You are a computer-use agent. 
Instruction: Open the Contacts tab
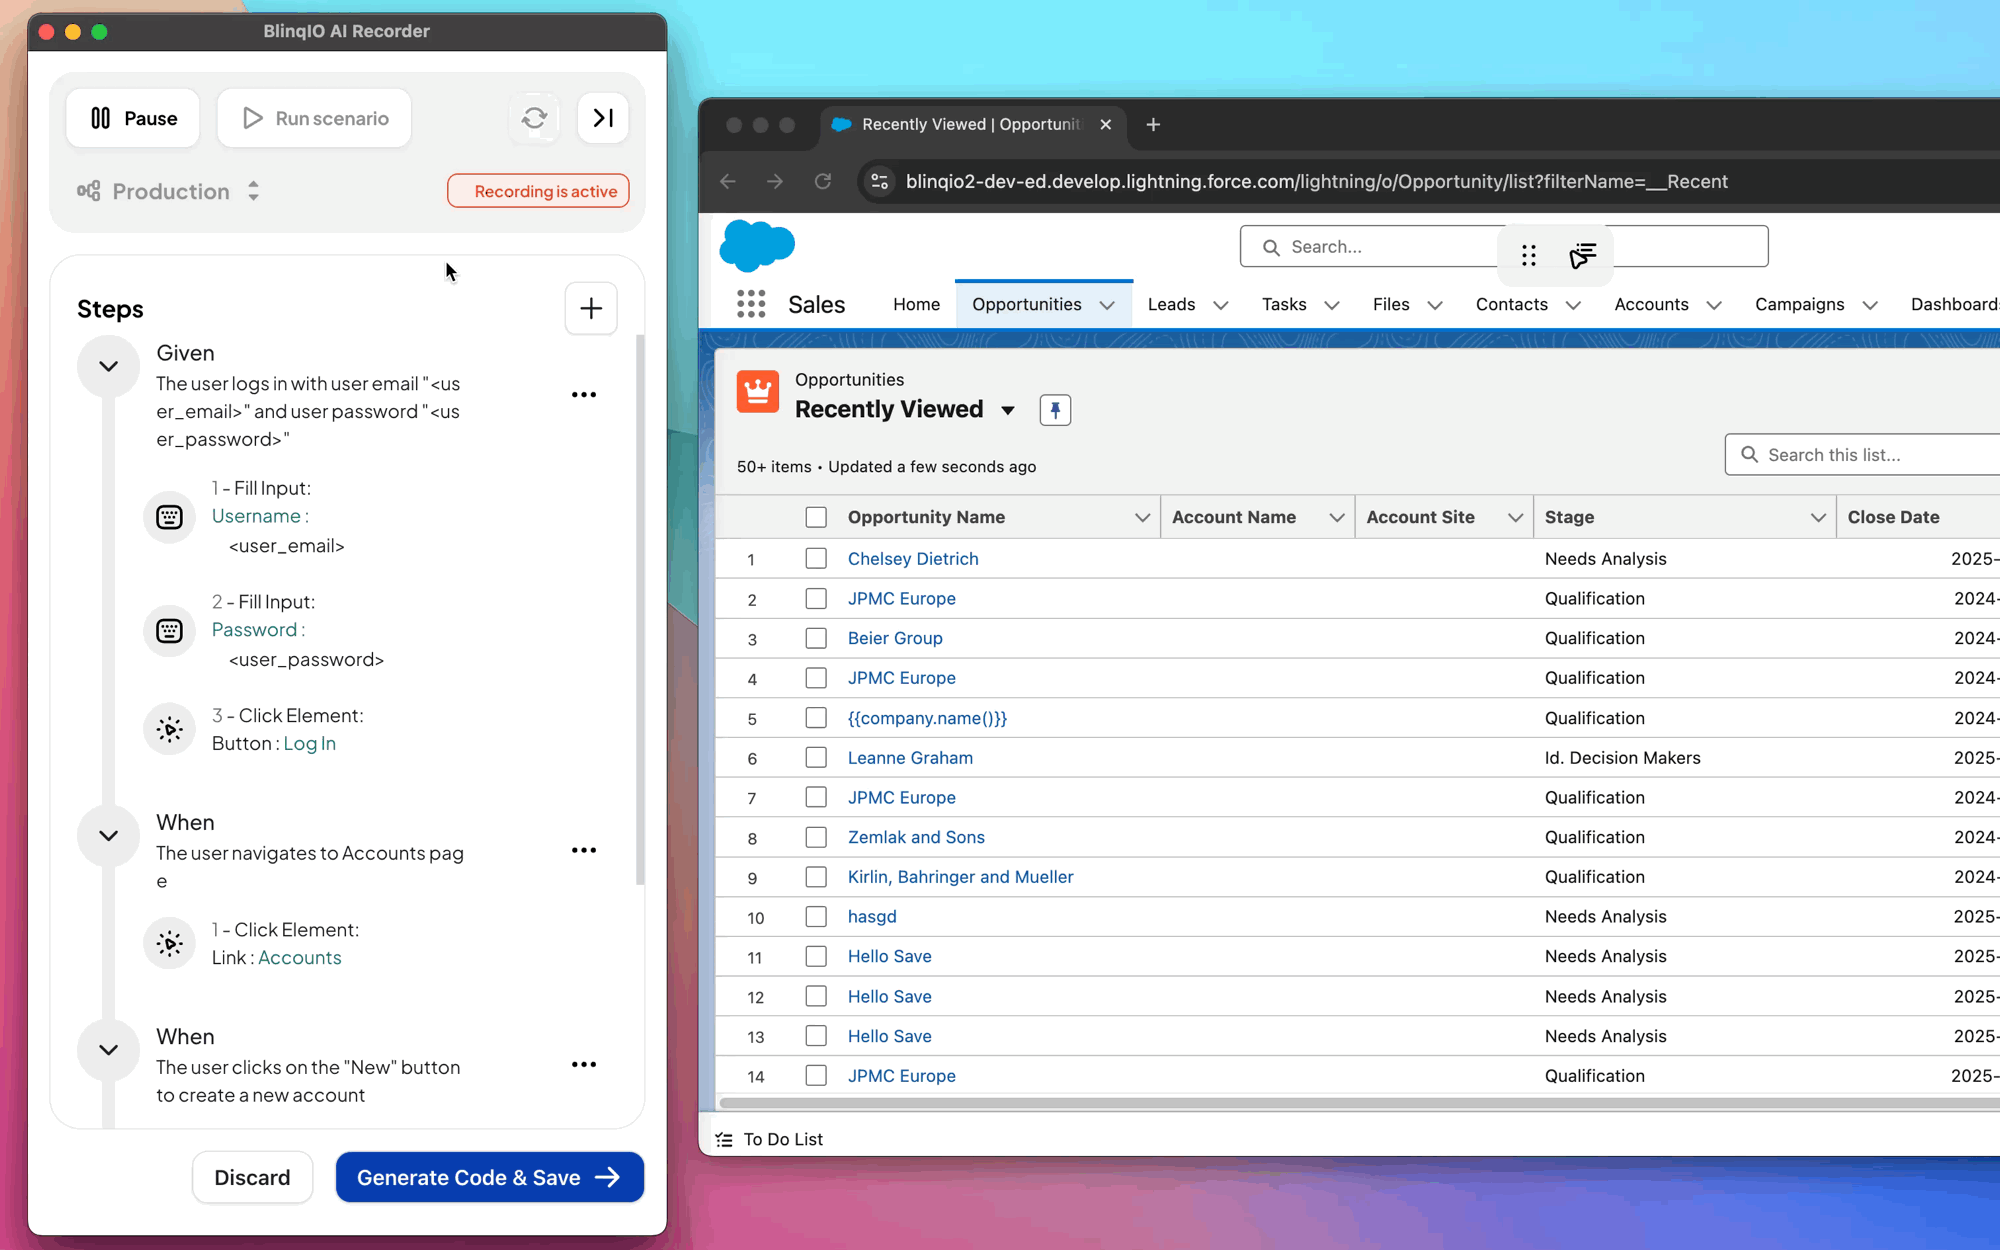point(1511,304)
